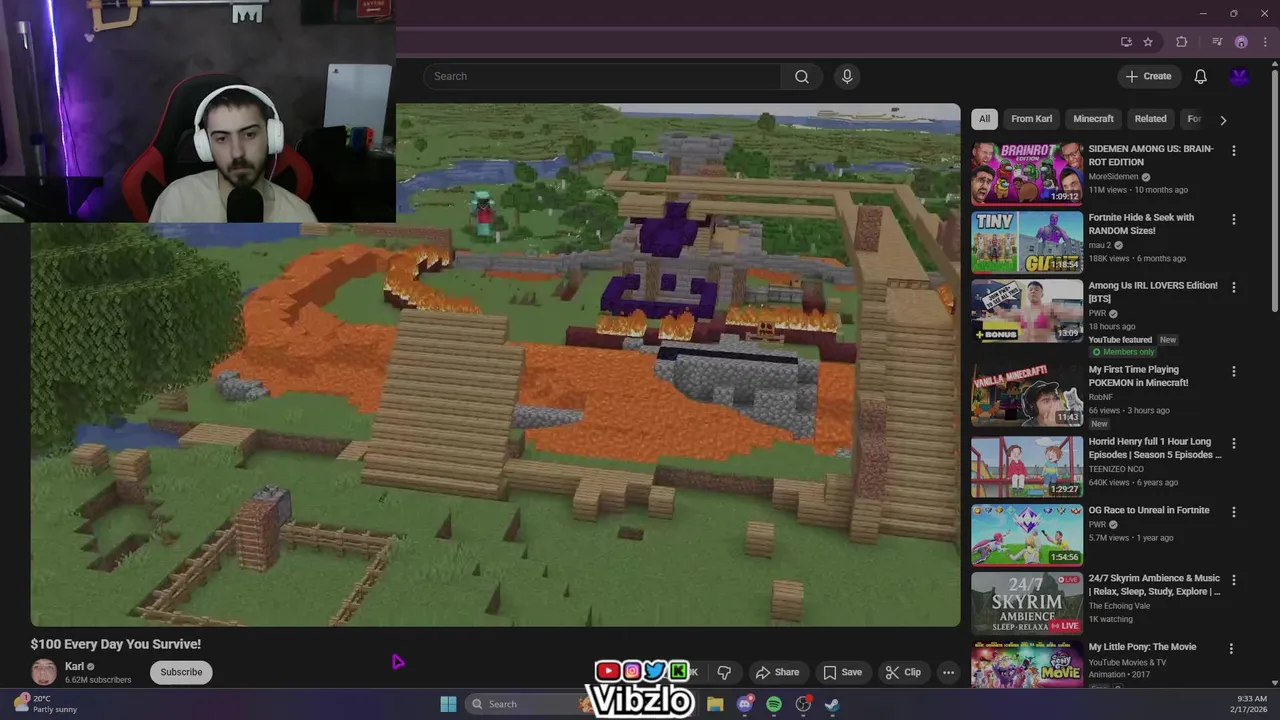Open options for Fortnite Hide & Seek video
The height and width of the screenshot is (720, 1280).
click(x=1233, y=219)
